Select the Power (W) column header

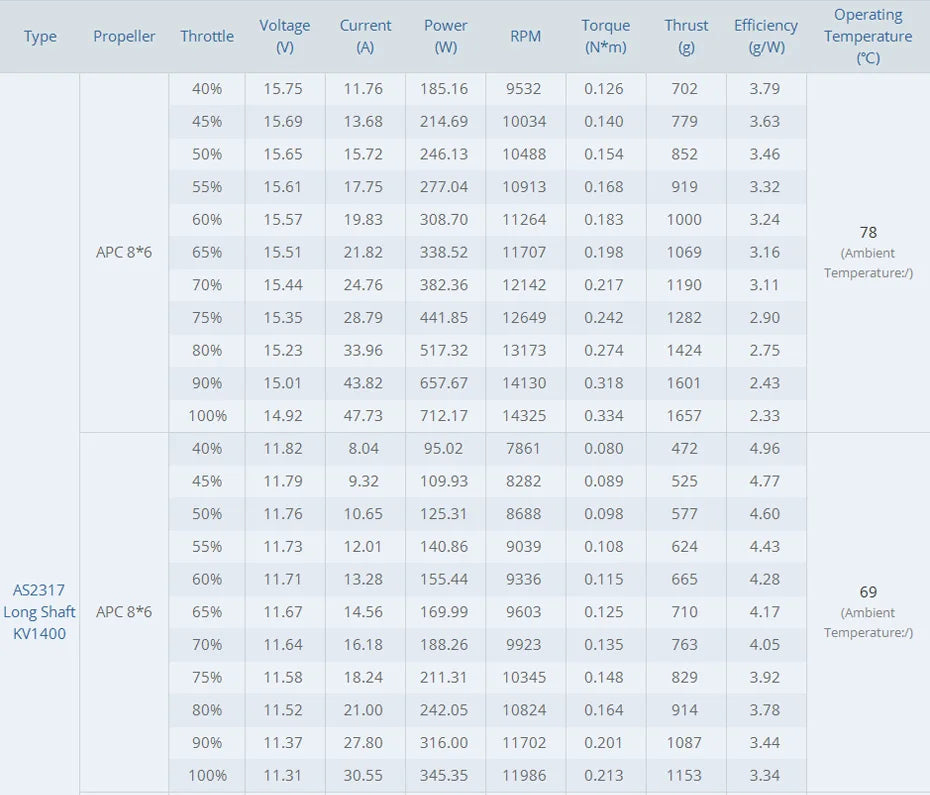point(445,36)
